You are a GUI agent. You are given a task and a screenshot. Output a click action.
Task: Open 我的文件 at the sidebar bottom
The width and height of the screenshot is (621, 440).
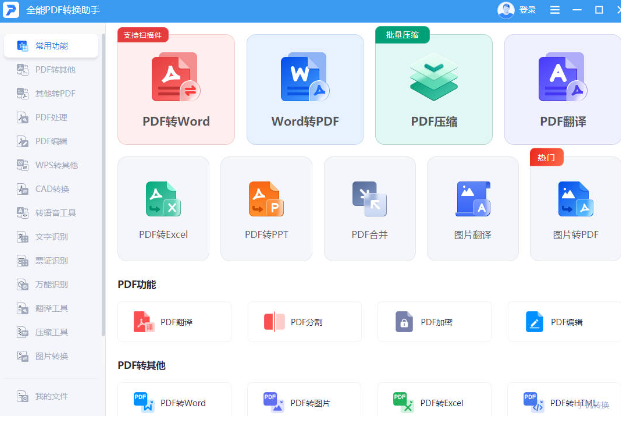[50, 396]
